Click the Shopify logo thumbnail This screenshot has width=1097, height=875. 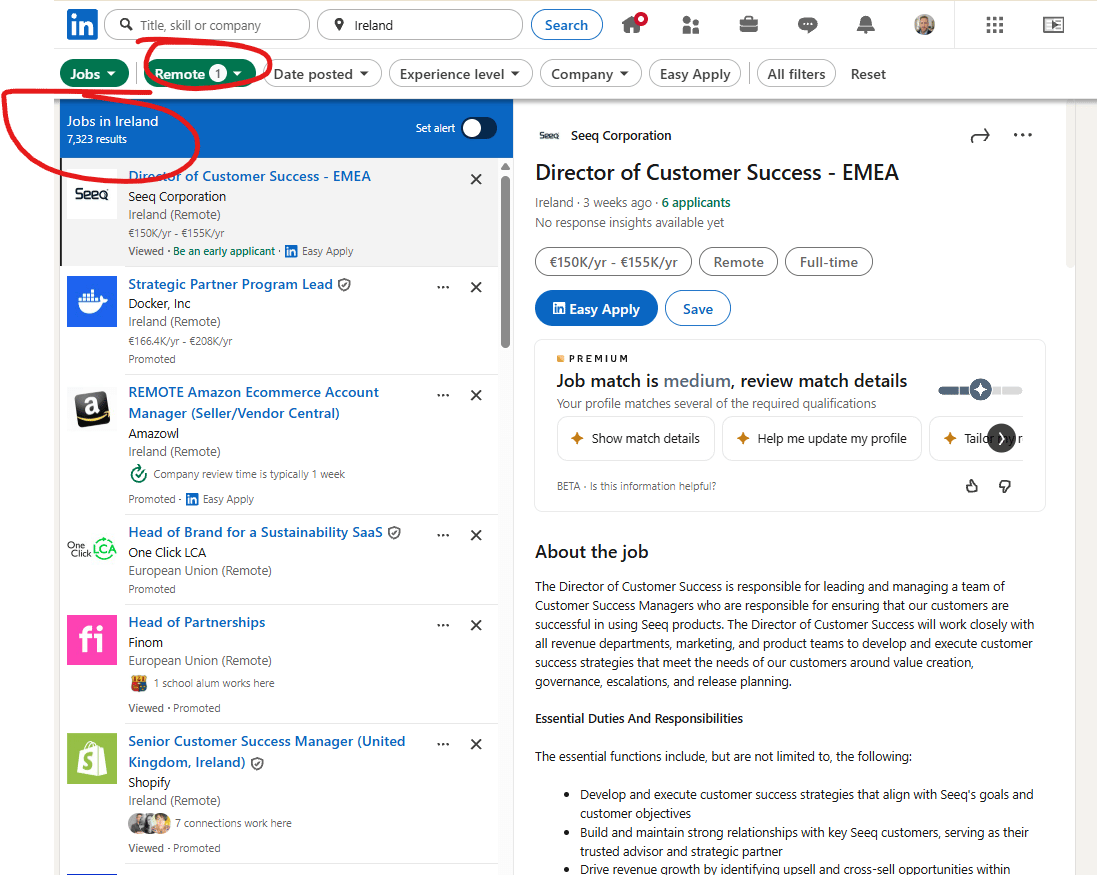click(x=92, y=758)
